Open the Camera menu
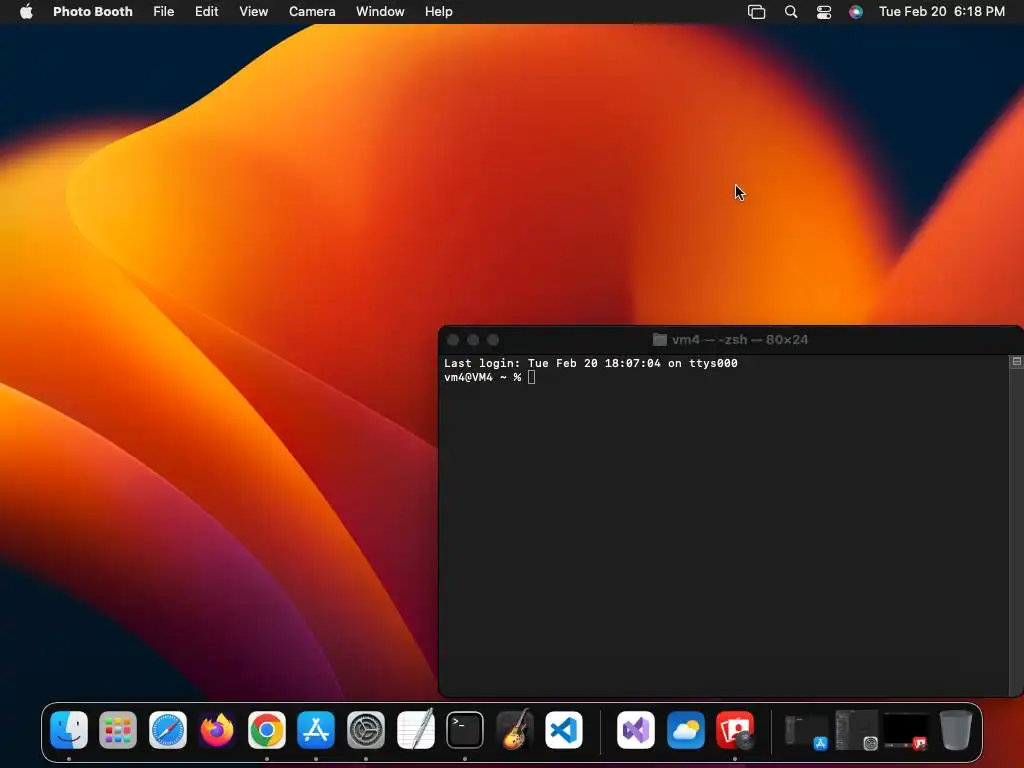 tap(312, 11)
